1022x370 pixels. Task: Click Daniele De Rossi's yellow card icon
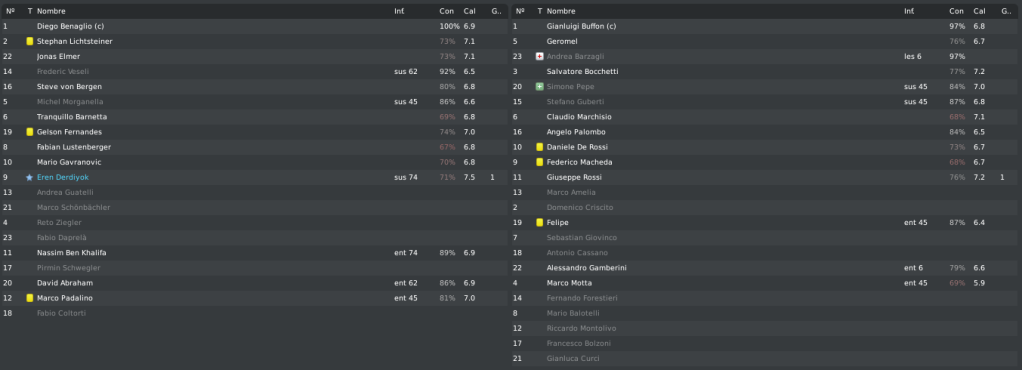539,147
